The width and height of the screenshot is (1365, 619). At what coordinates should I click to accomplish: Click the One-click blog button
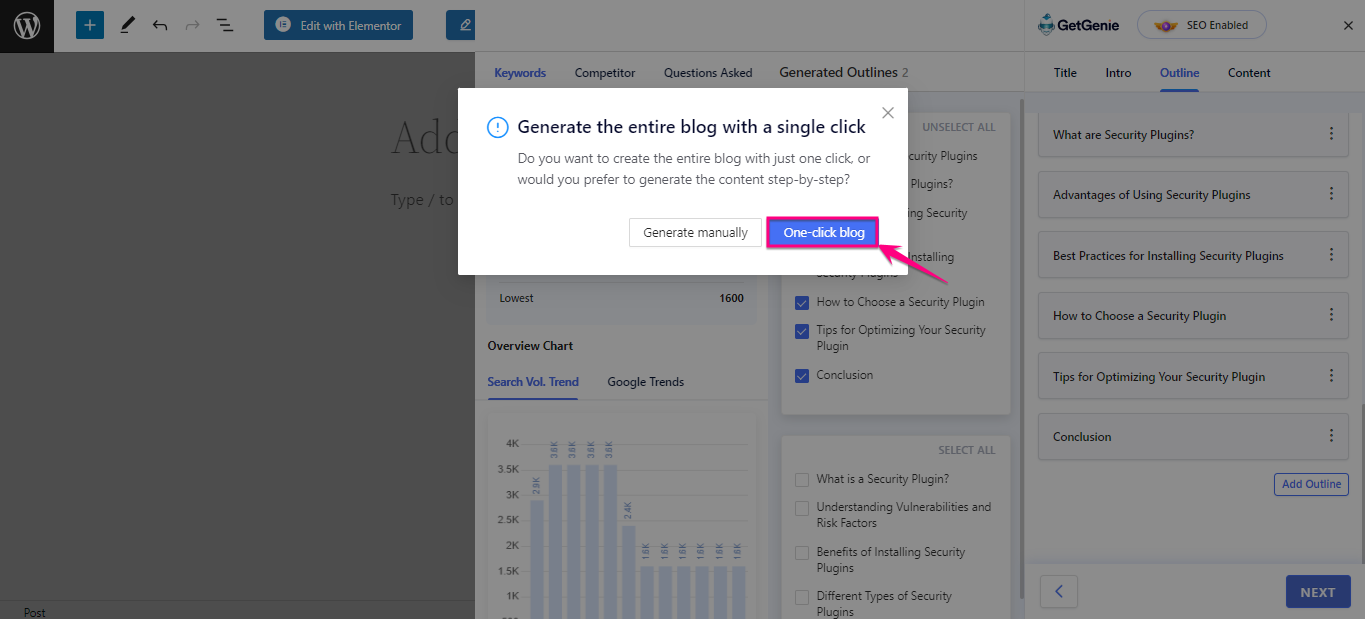824,233
